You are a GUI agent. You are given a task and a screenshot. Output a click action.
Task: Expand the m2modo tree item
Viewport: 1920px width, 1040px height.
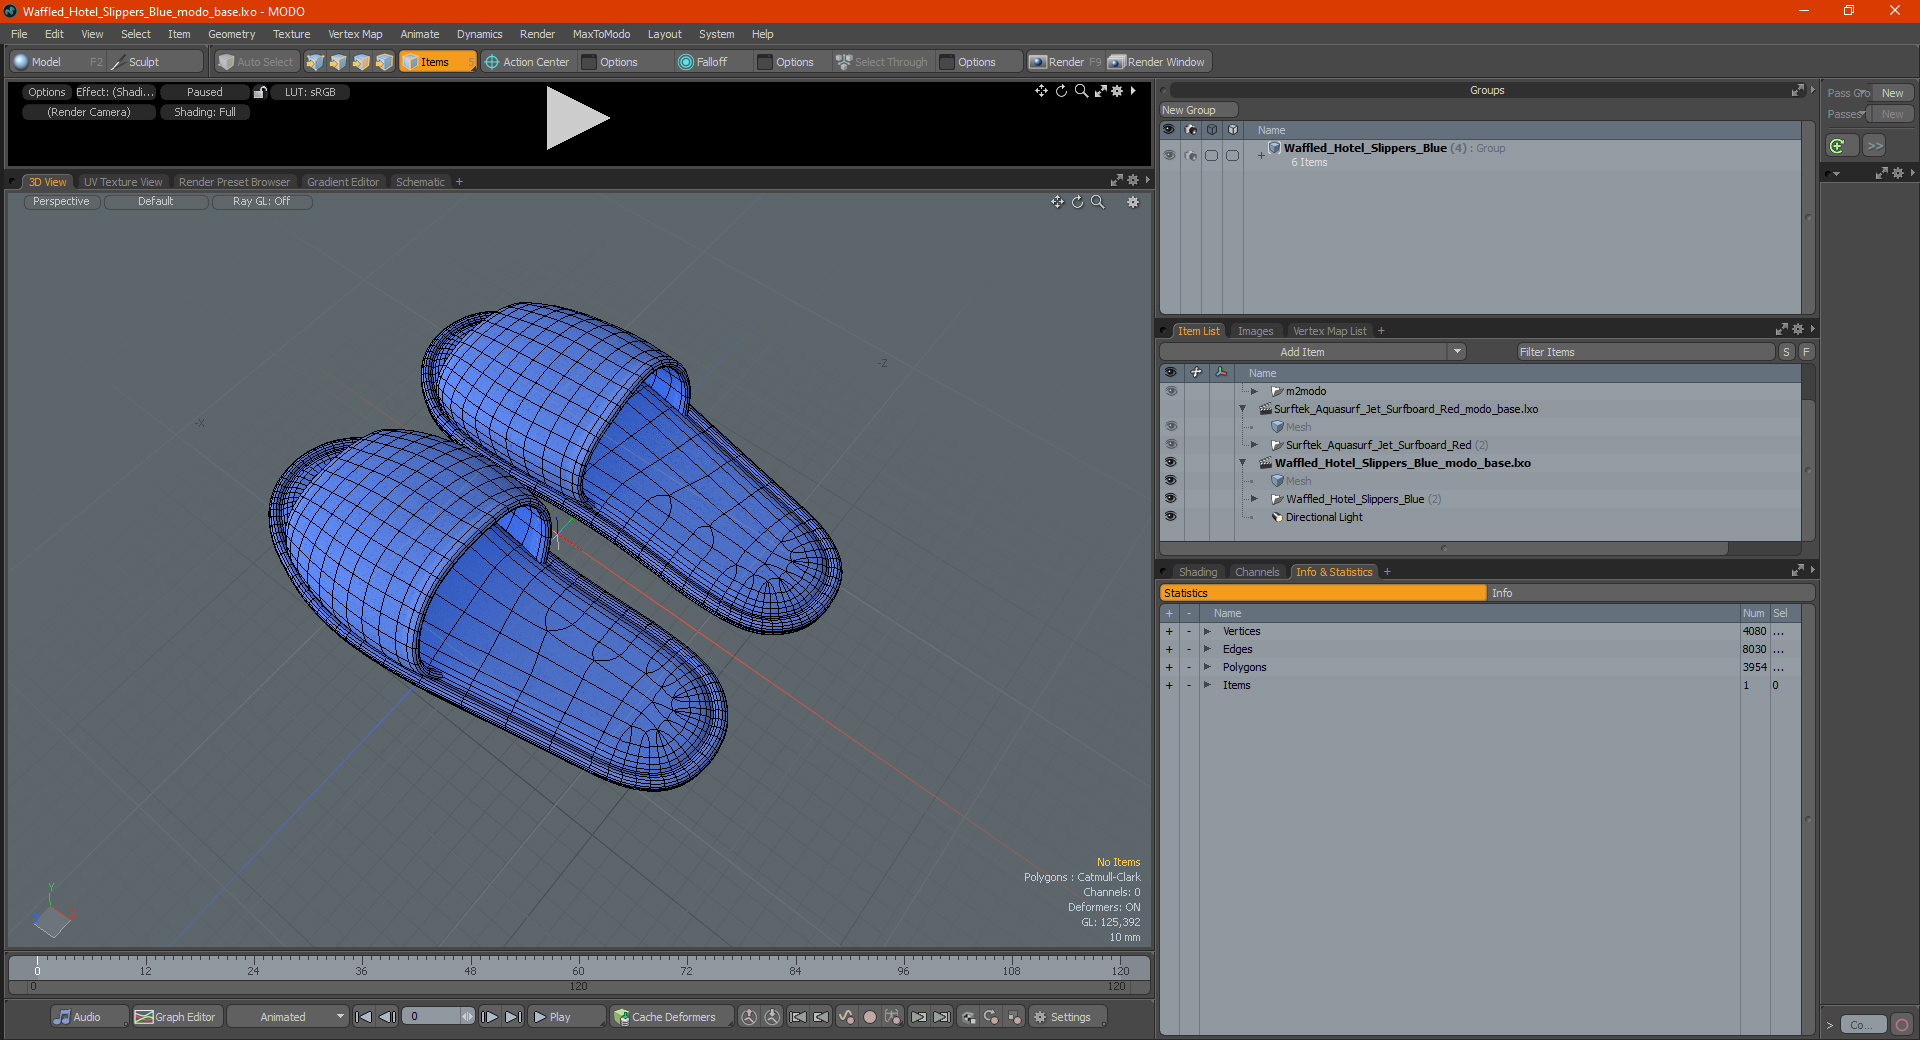coord(1254,391)
